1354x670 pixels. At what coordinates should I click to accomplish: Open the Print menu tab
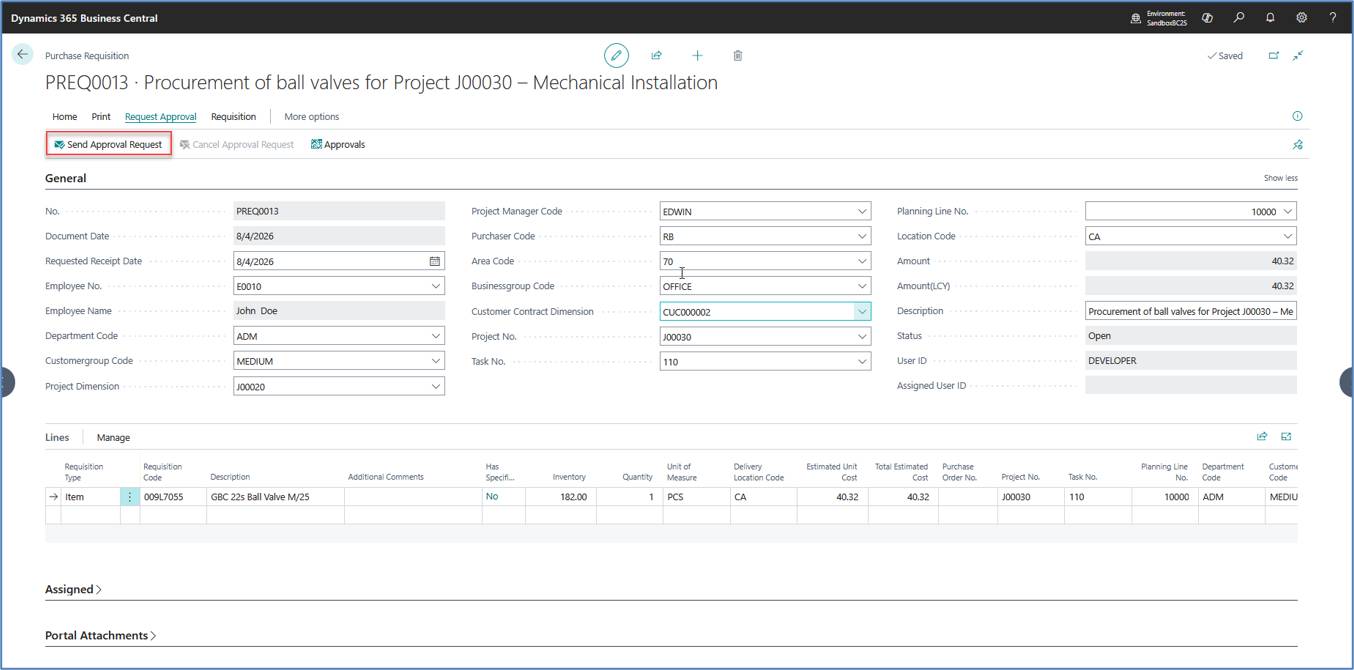(x=101, y=116)
